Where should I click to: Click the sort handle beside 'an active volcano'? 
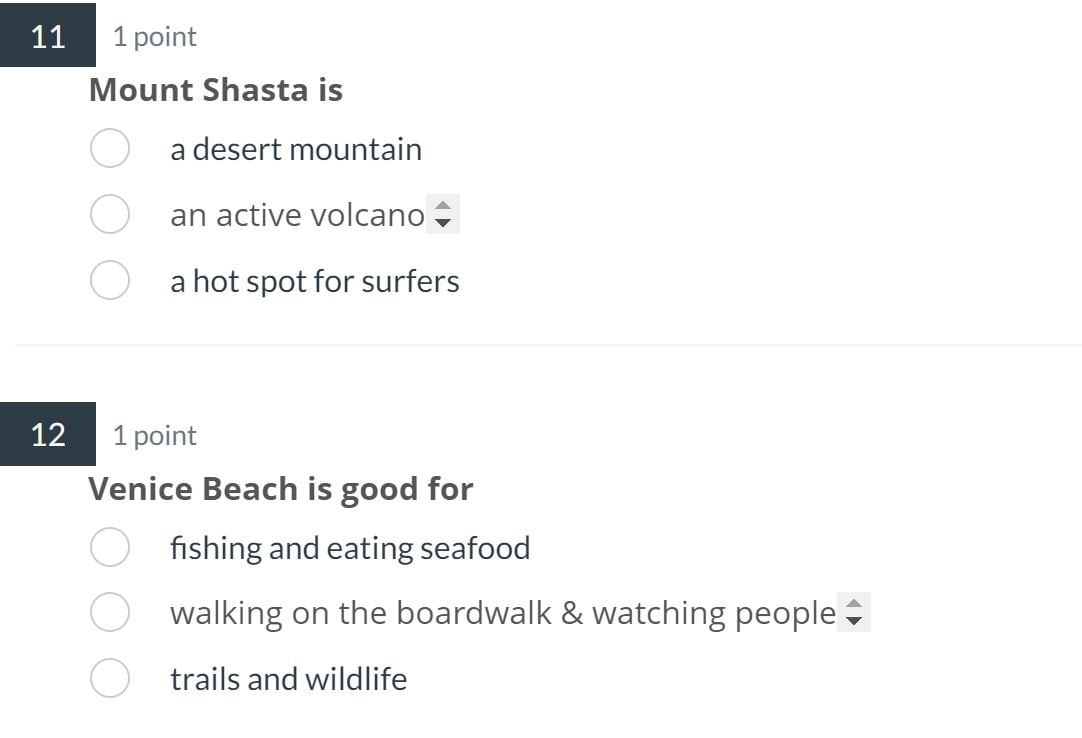tap(443, 215)
